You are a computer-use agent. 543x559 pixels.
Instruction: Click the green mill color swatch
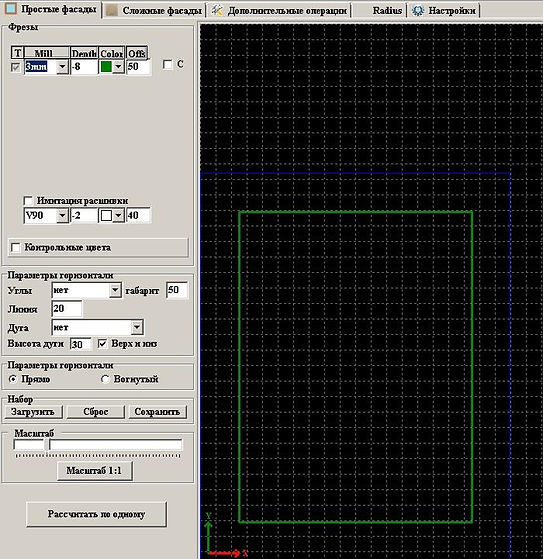coord(106,67)
